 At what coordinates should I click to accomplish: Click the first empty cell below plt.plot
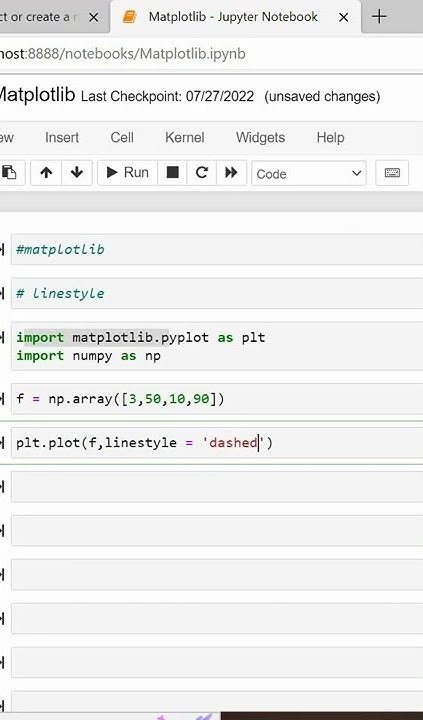pos(217,486)
